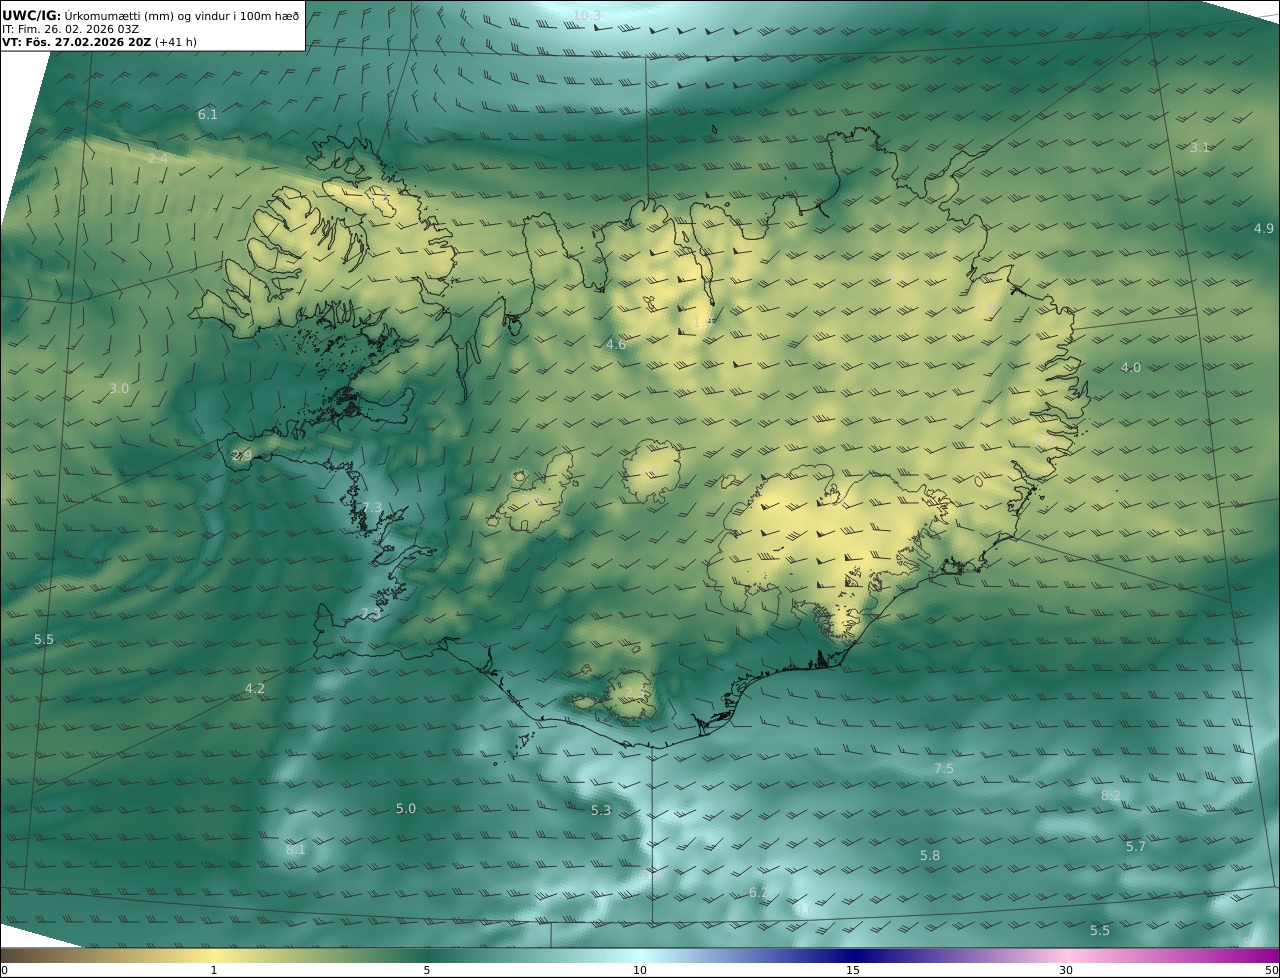Click the 4.9 value on the map
The image size is (1280, 978).
pyautogui.click(x=1264, y=228)
